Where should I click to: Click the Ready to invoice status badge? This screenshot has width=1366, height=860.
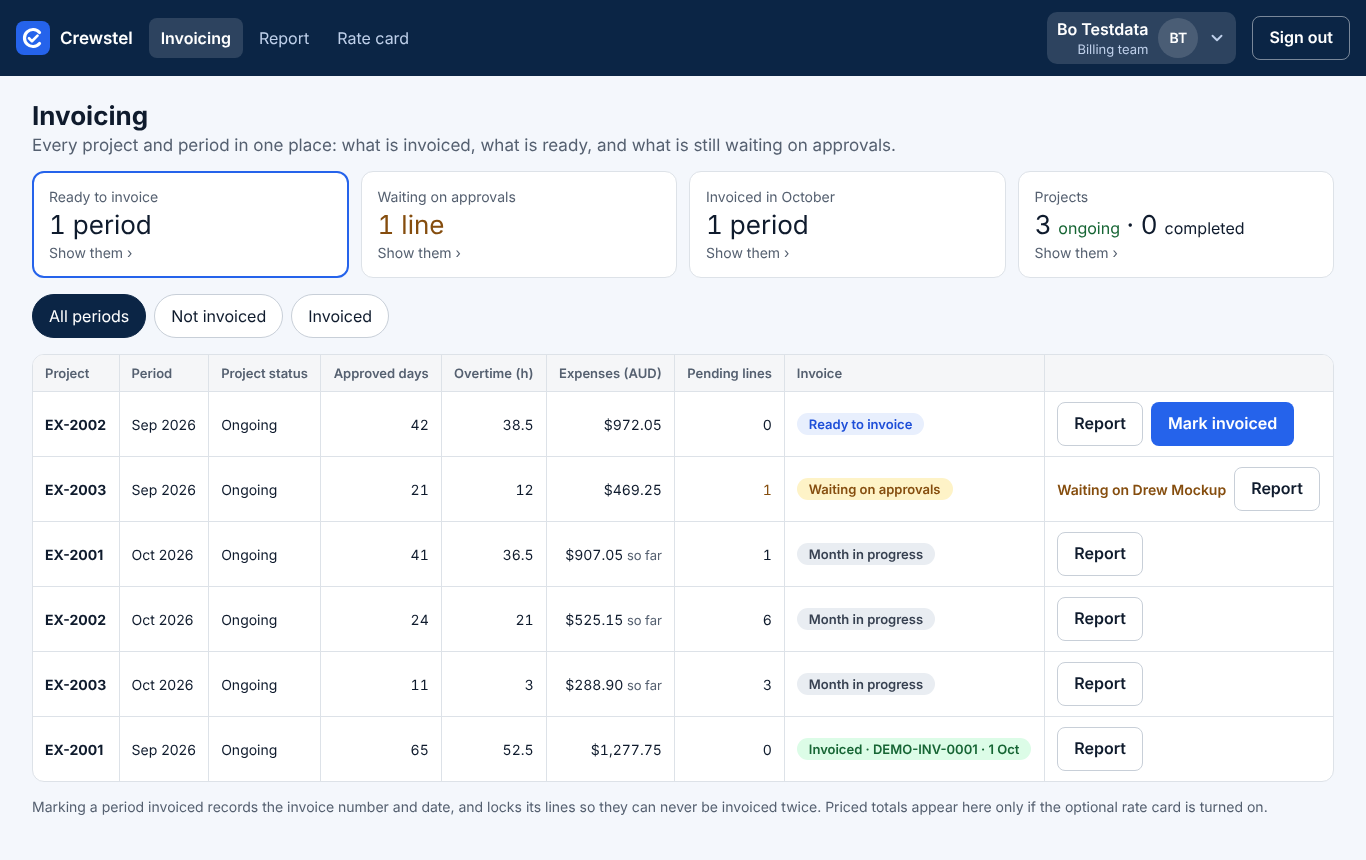tap(860, 424)
